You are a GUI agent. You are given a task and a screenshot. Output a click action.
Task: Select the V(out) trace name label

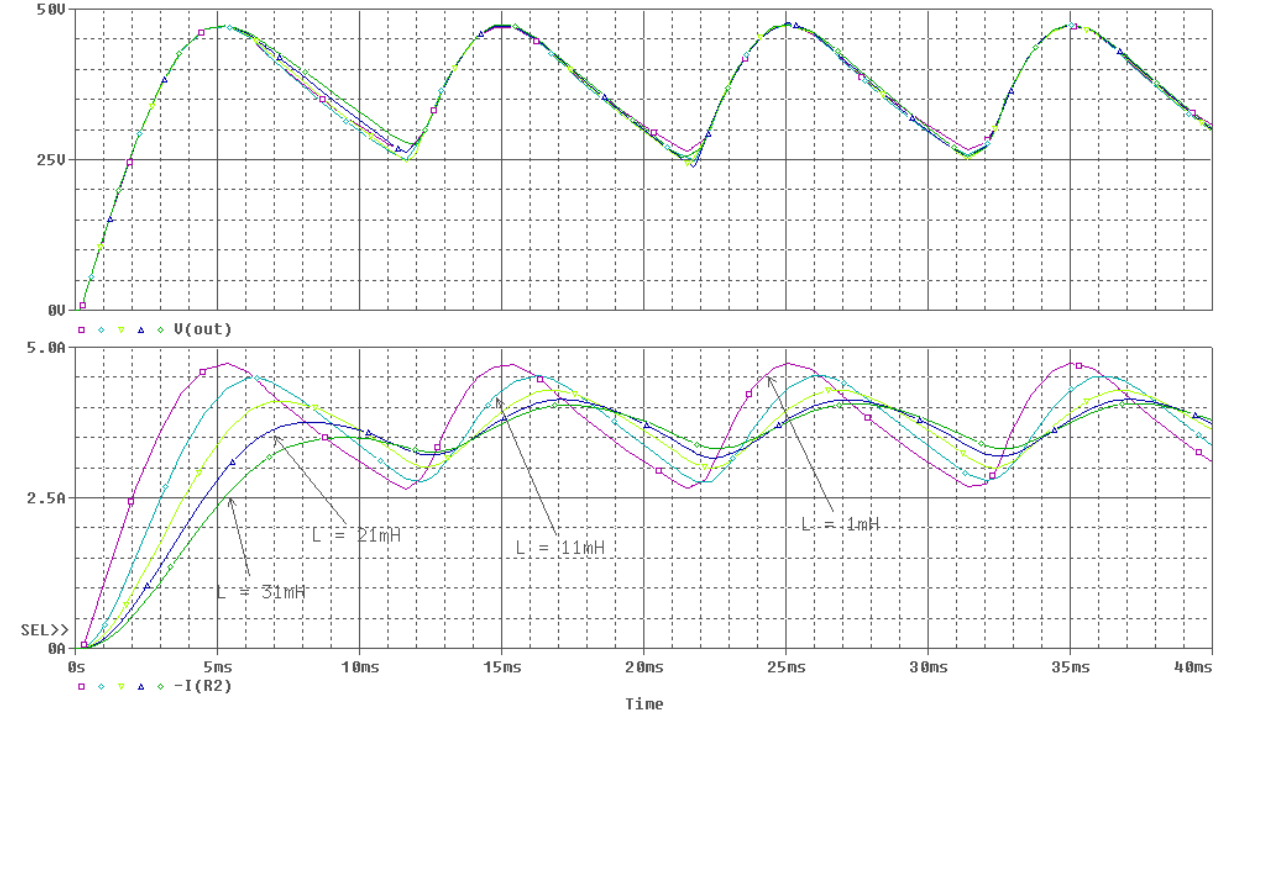(203, 329)
